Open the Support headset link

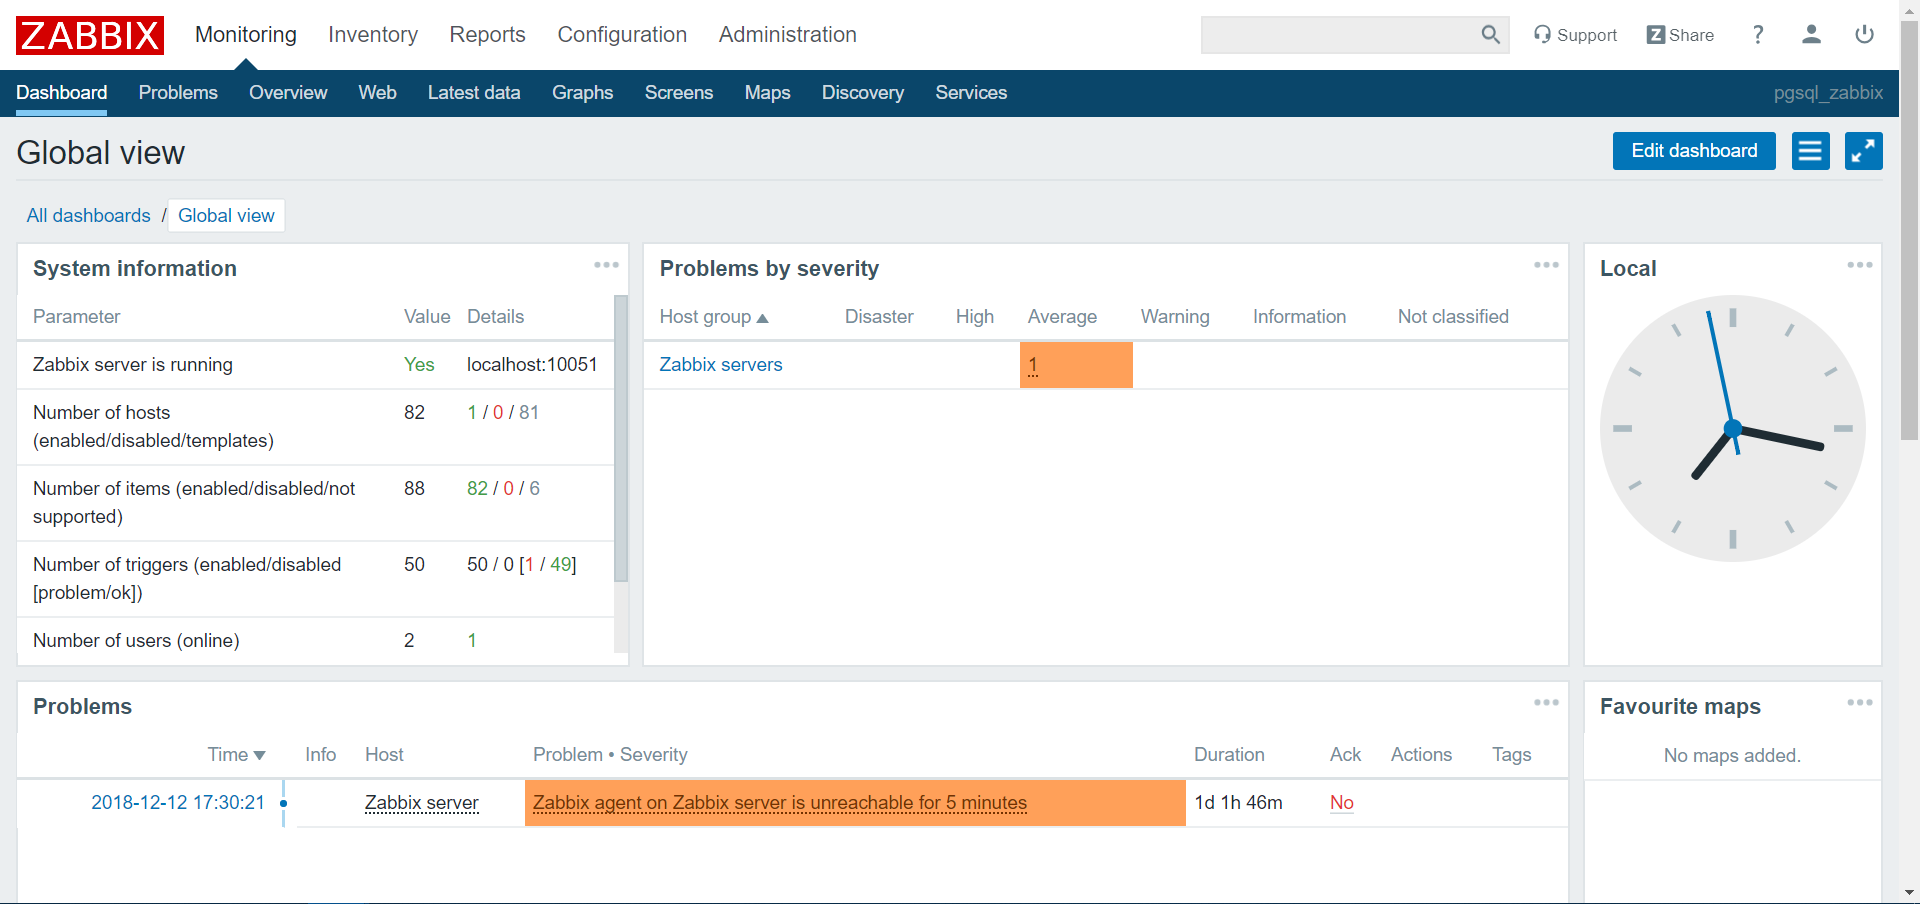click(1575, 35)
